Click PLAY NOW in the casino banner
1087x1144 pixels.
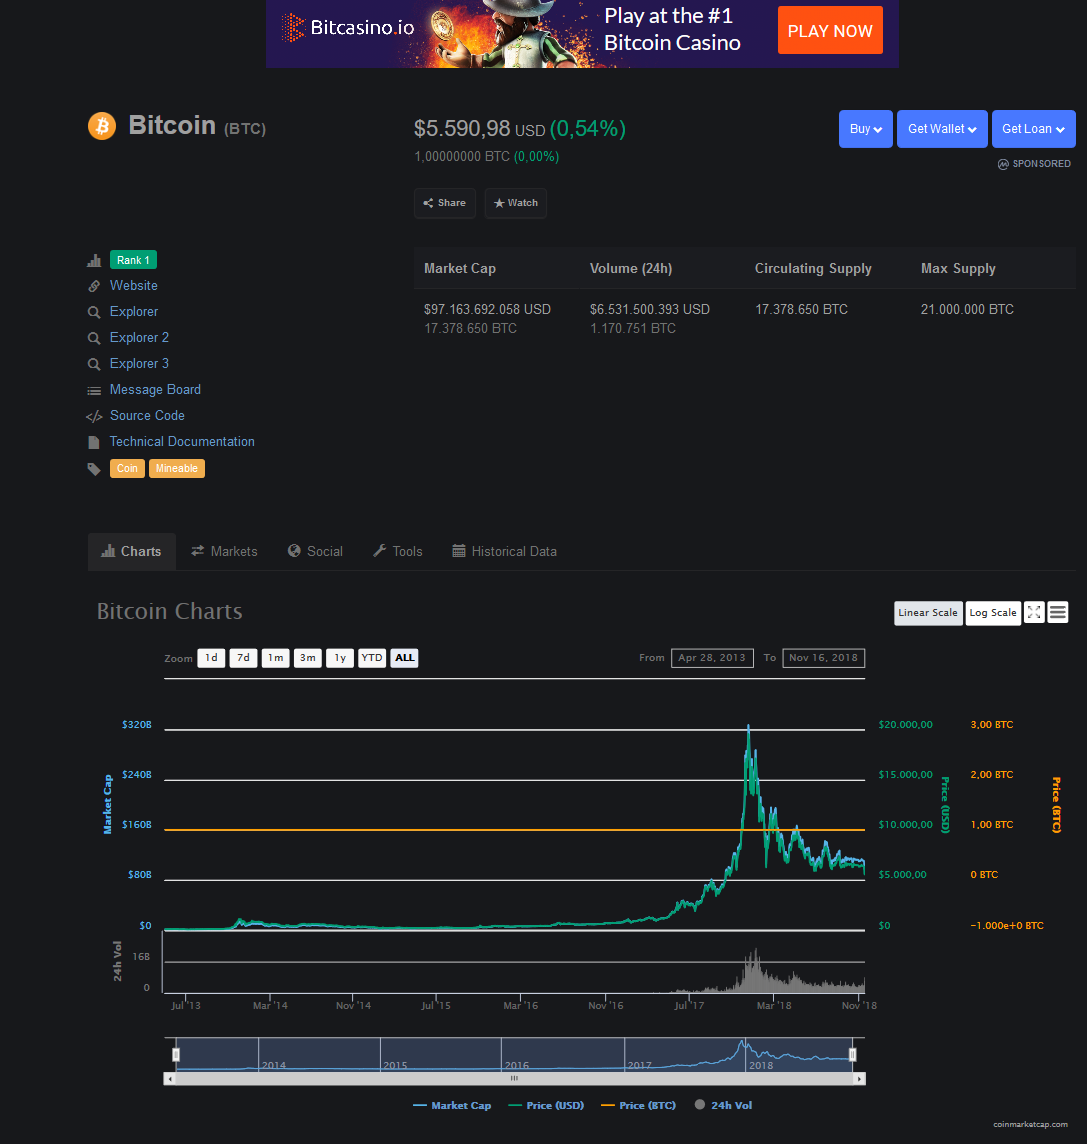pos(829,31)
